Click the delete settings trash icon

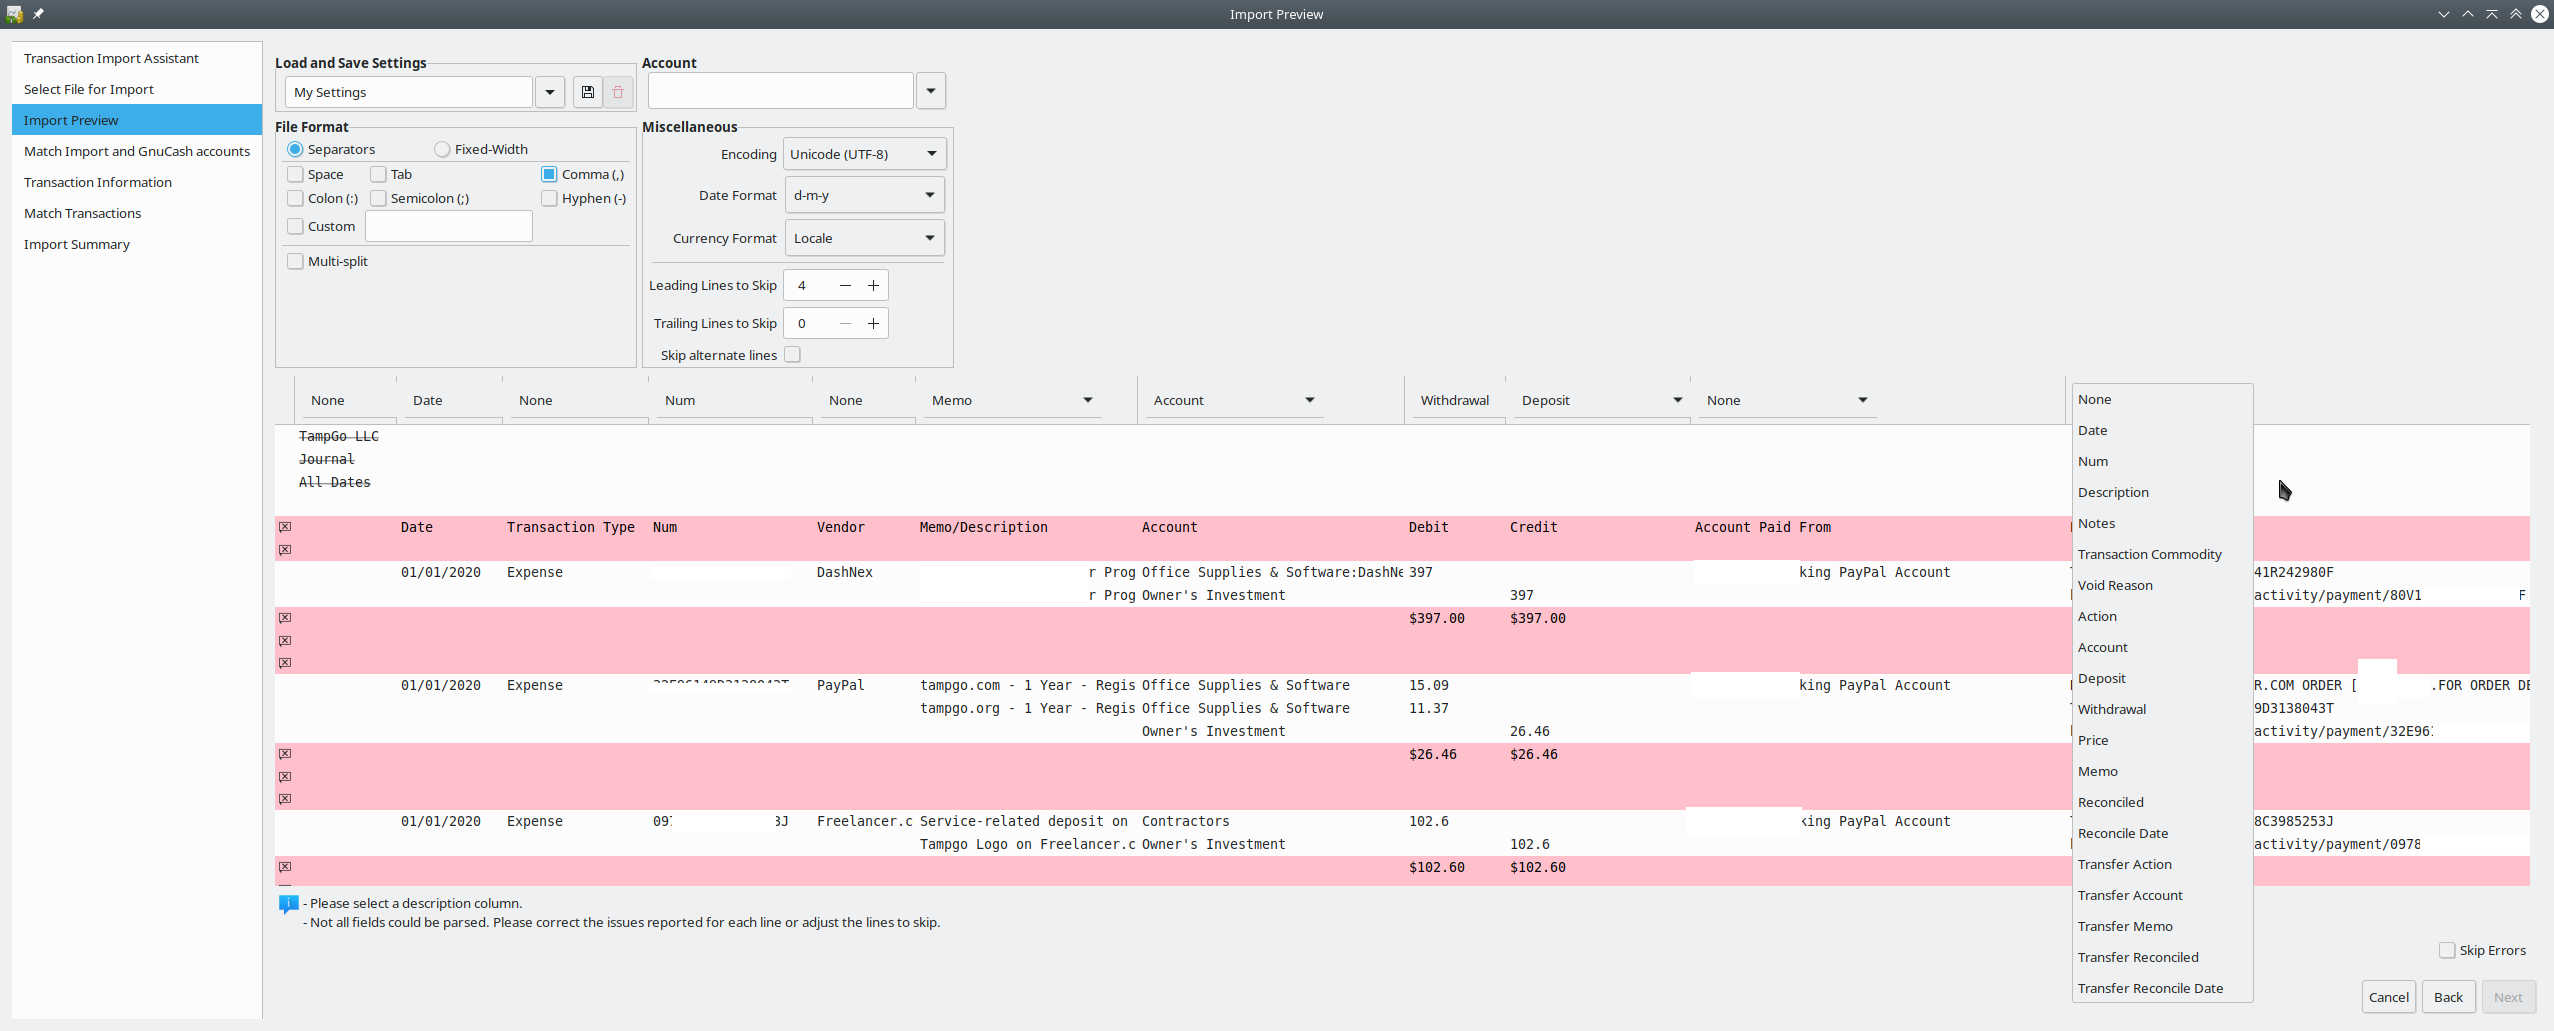coord(618,92)
